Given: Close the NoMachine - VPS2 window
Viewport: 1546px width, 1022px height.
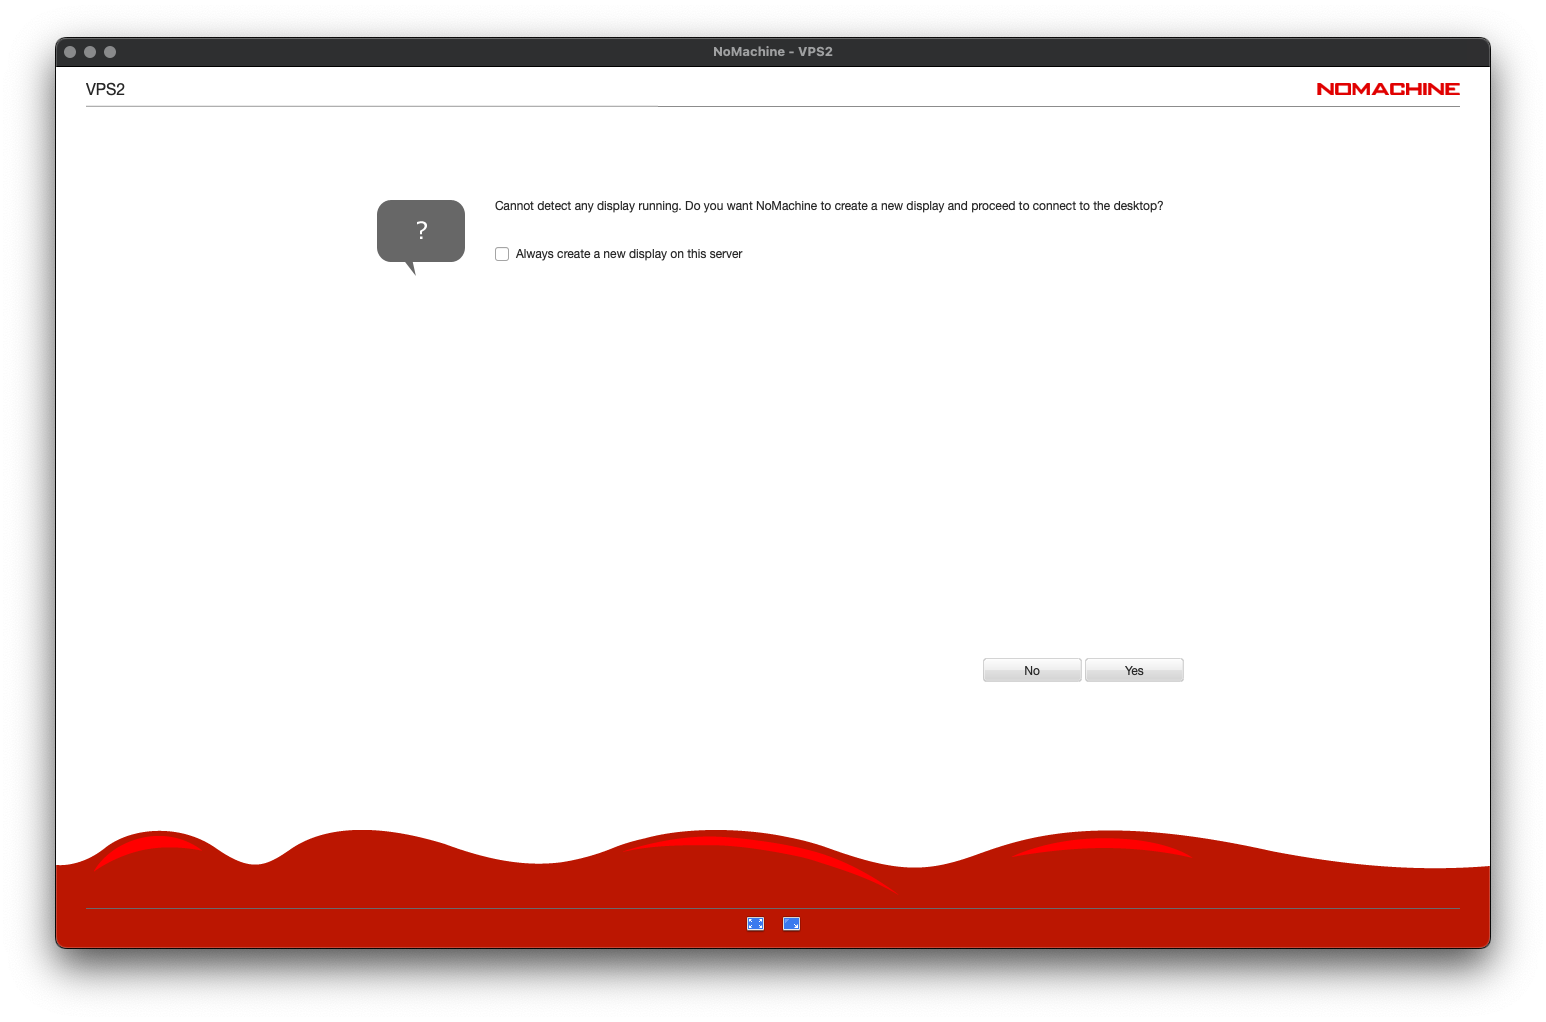Looking at the screenshot, I should (x=70, y=52).
